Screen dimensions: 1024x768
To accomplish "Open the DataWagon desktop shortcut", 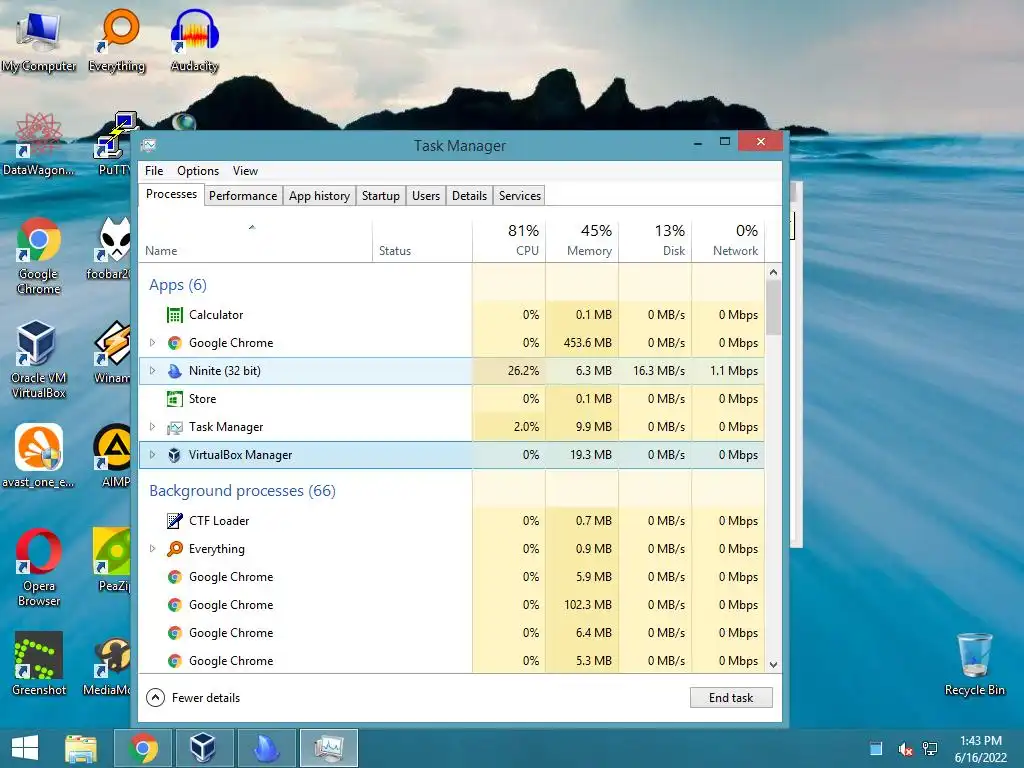I will coord(39,144).
